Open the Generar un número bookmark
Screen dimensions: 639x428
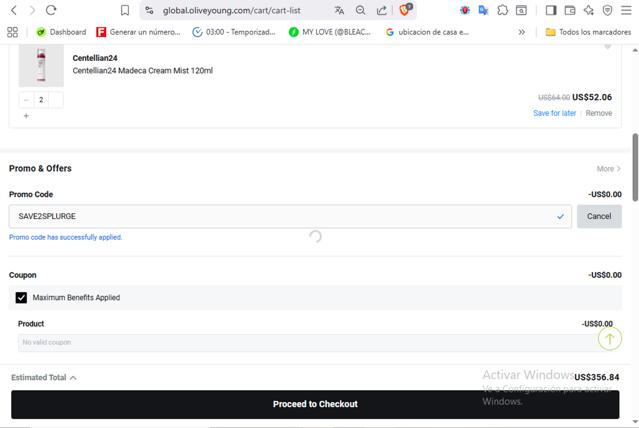(138, 32)
